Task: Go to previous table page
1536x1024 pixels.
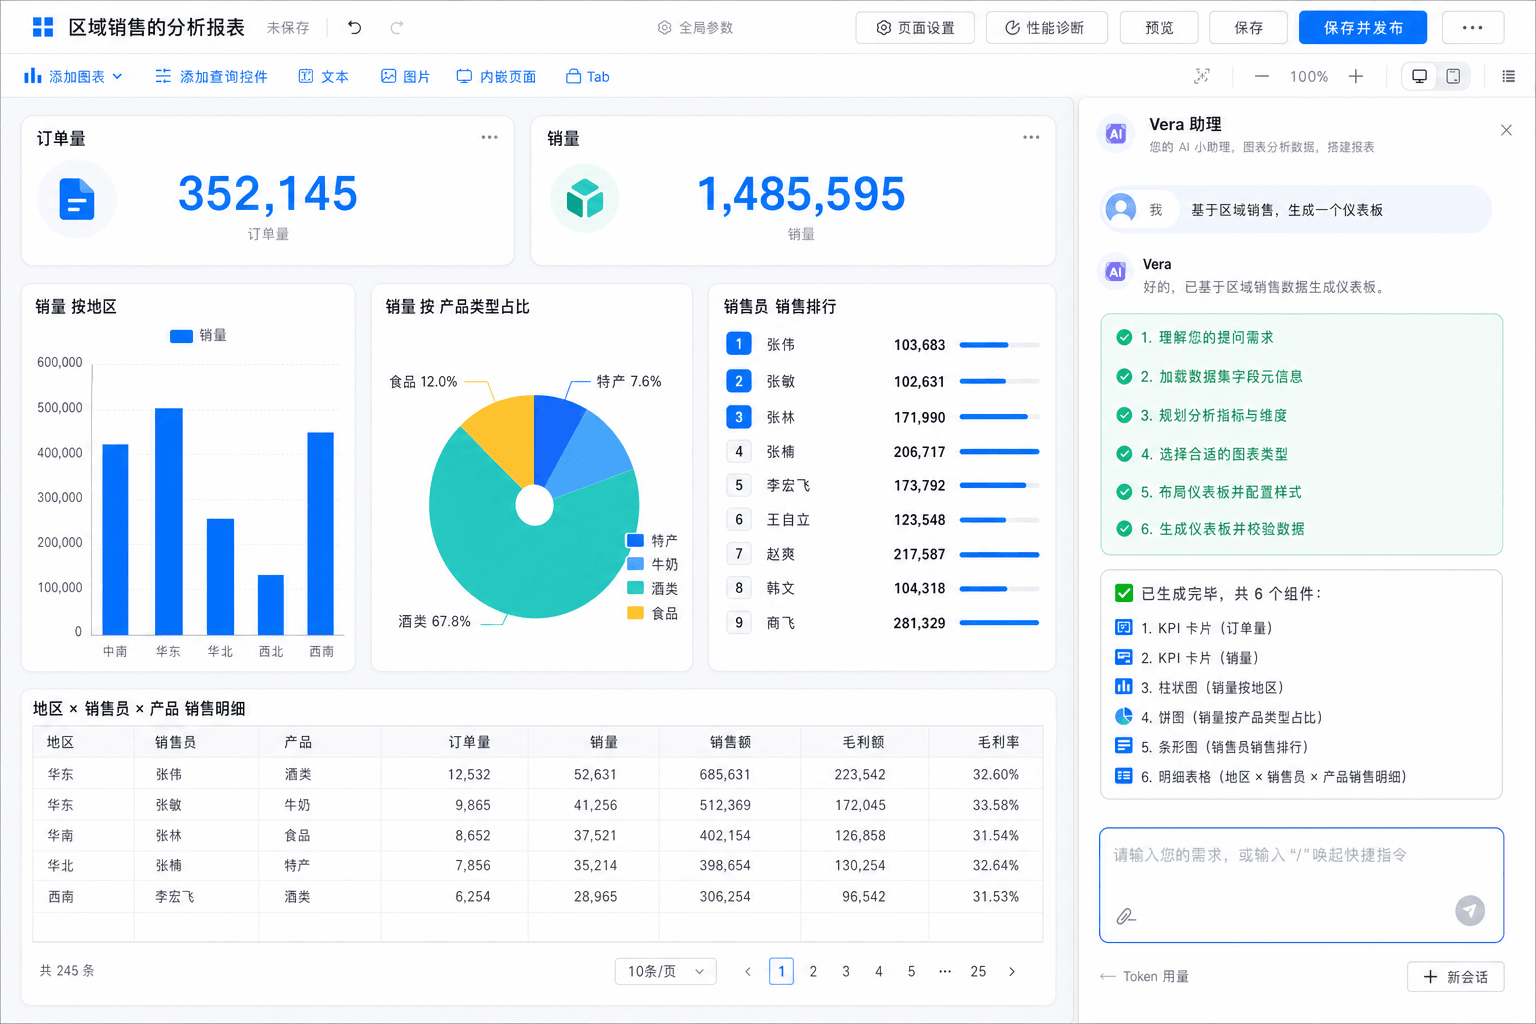Action: [x=747, y=971]
